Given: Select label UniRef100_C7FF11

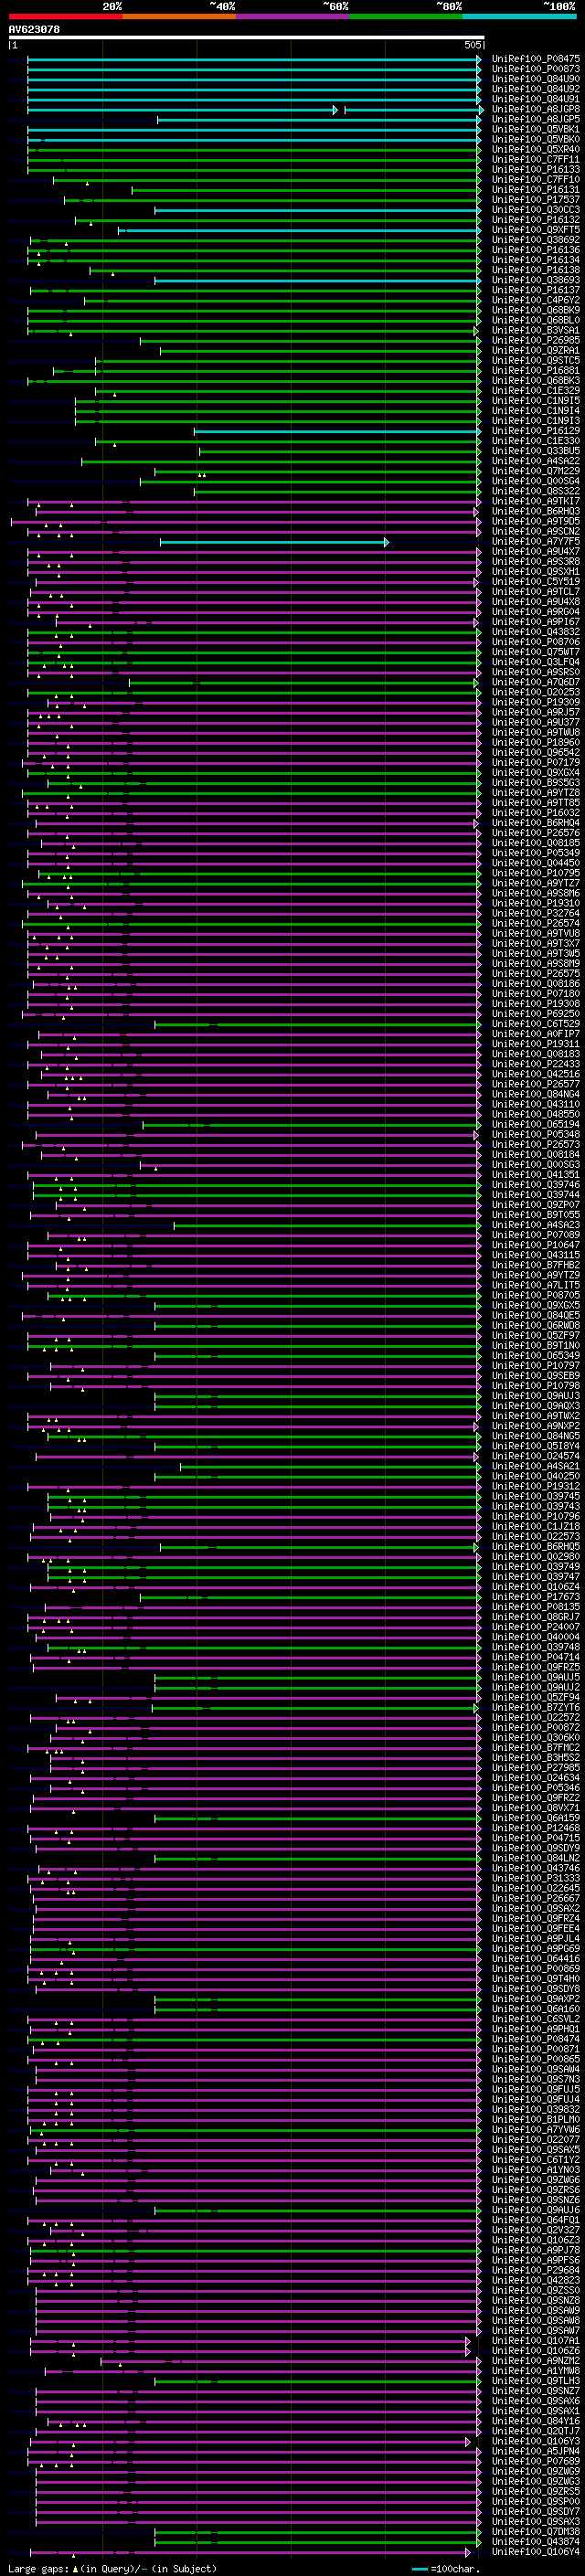Looking at the screenshot, I should [536, 159].
